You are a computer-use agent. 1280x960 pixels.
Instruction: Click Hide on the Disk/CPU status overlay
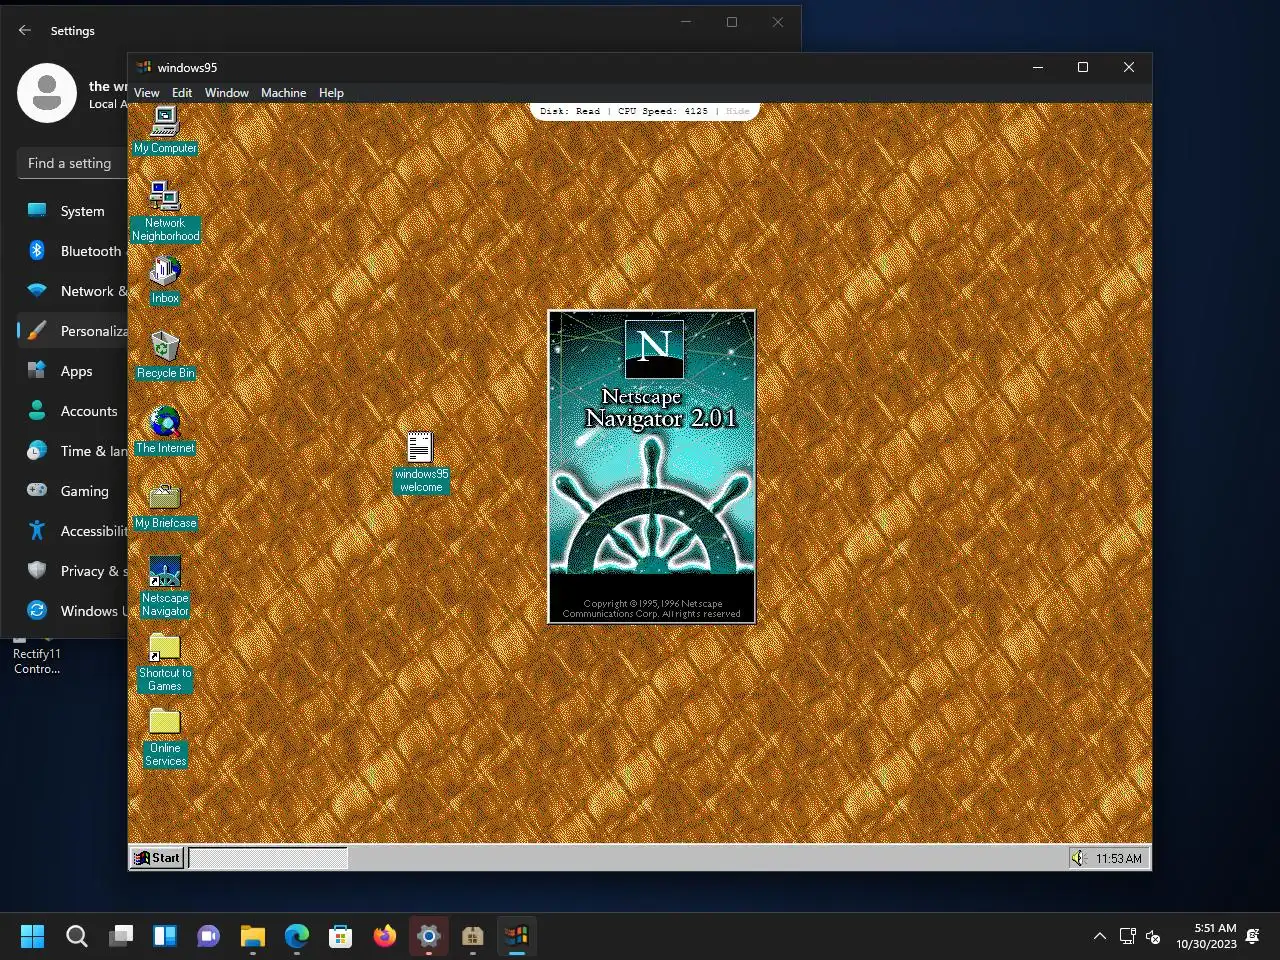coord(737,111)
